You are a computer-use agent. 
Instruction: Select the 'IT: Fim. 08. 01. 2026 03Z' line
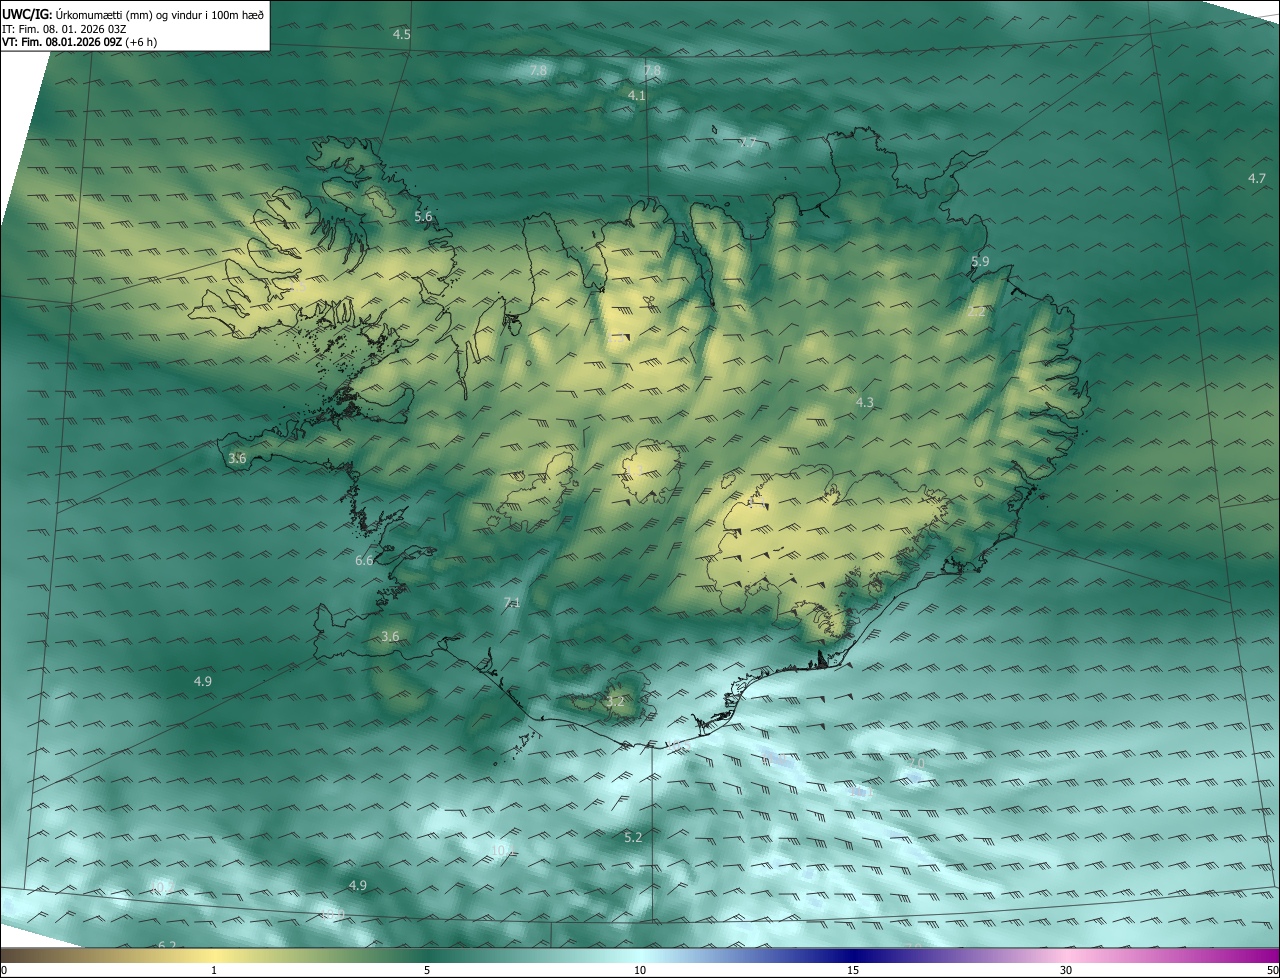[64, 29]
